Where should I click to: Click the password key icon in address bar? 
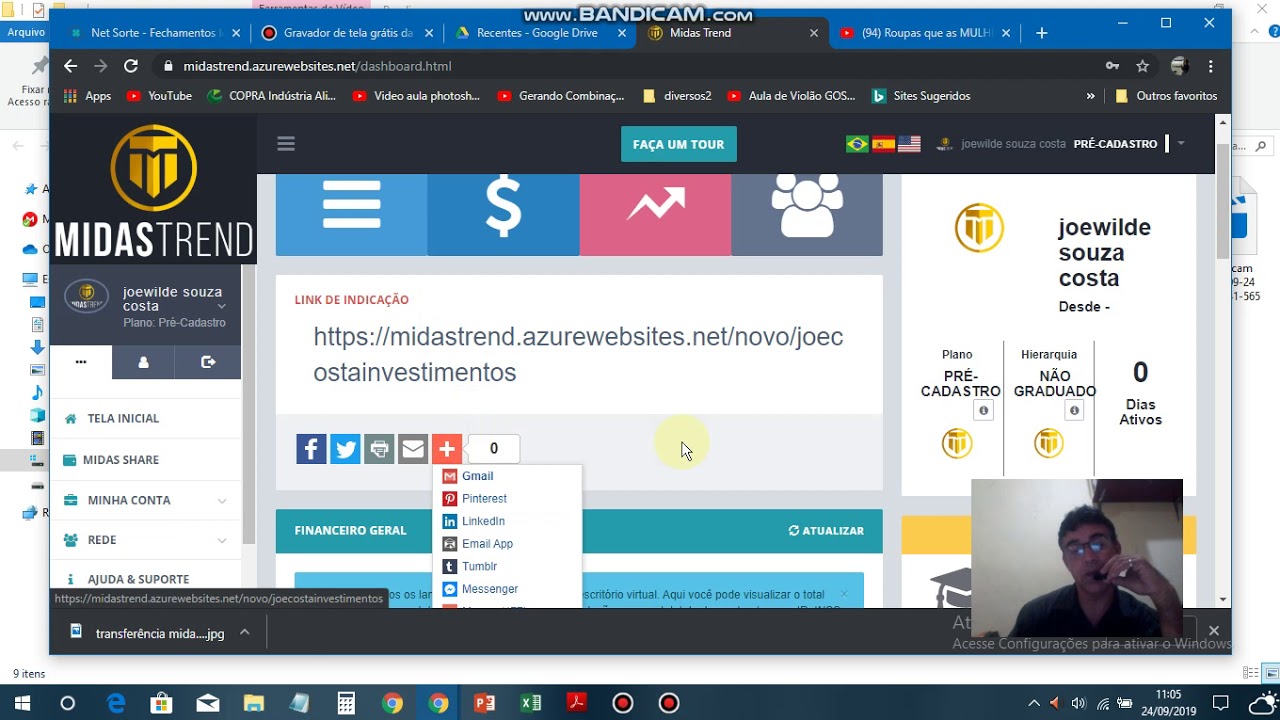click(1112, 66)
